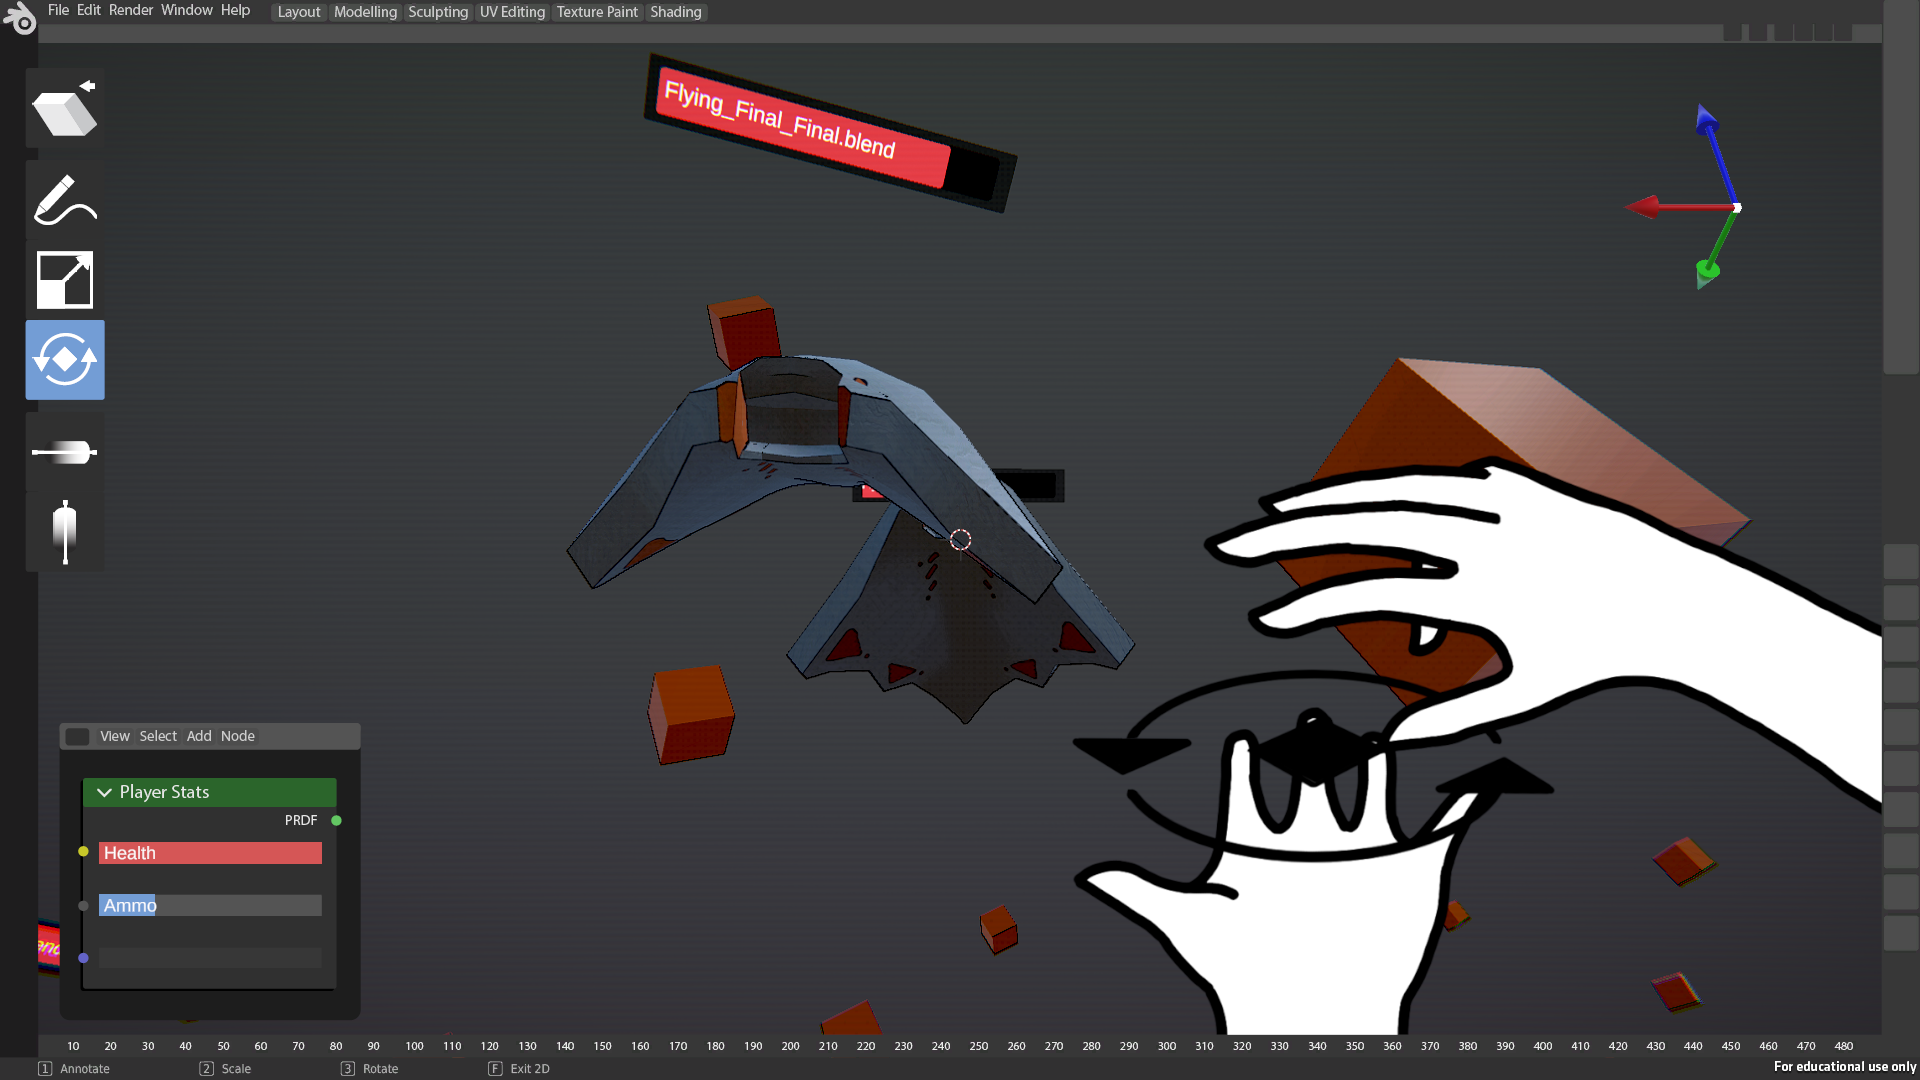
Task: Click timeline frame marker 250
Action: tap(978, 1046)
